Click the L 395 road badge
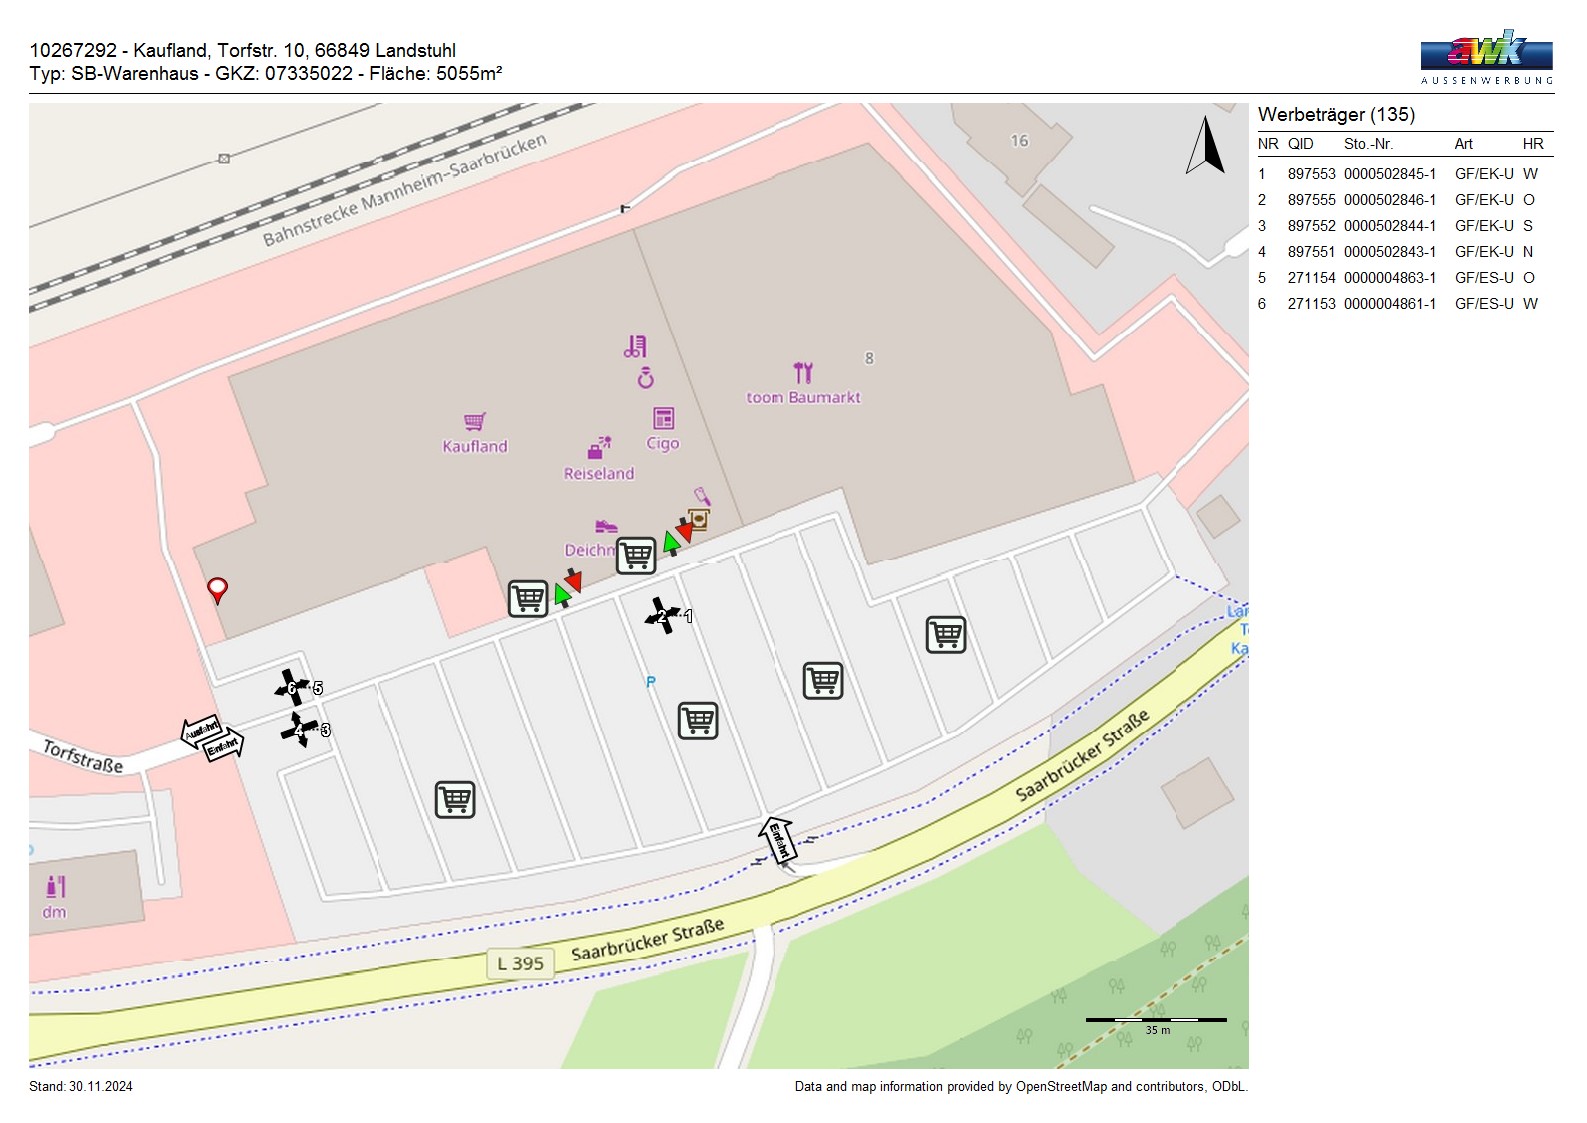 (521, 963)
